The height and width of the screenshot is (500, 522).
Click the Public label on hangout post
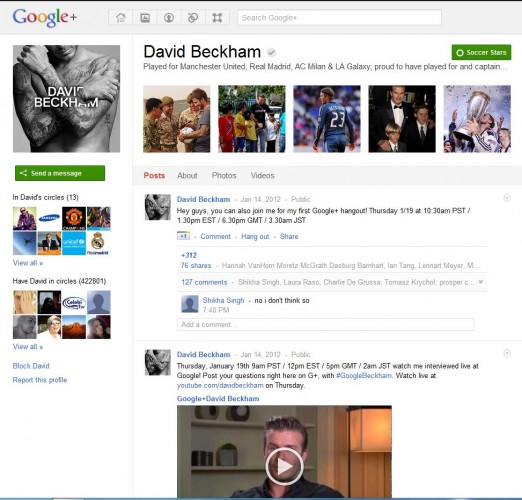click(x=301, y=199)
